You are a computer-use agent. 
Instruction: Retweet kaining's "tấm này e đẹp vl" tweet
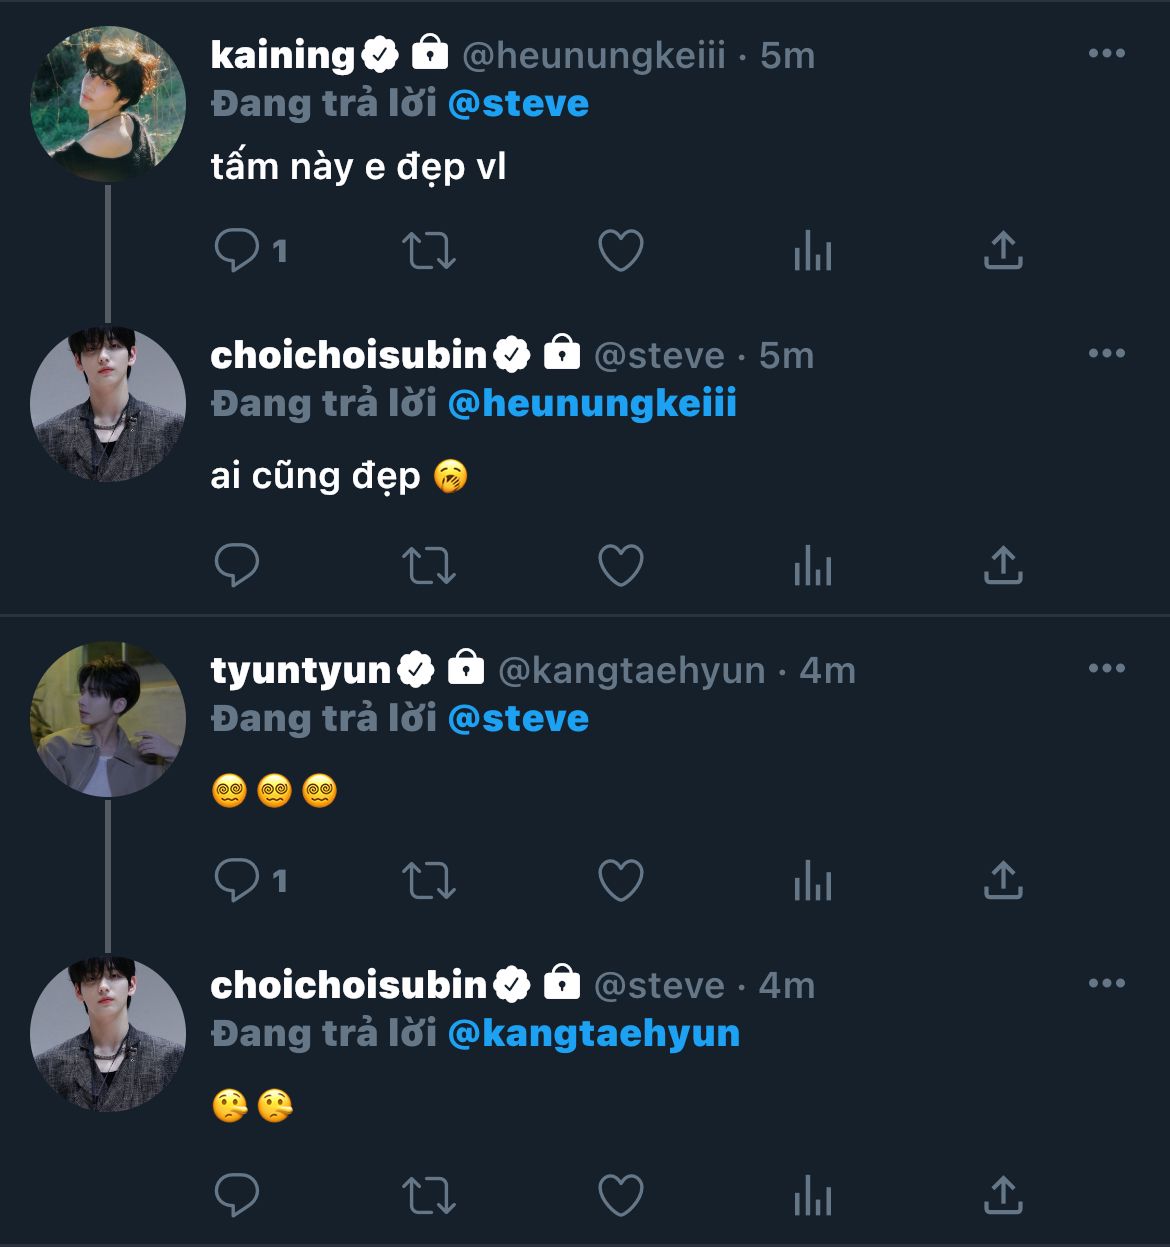pyautogui.click(x=429, y=250)
